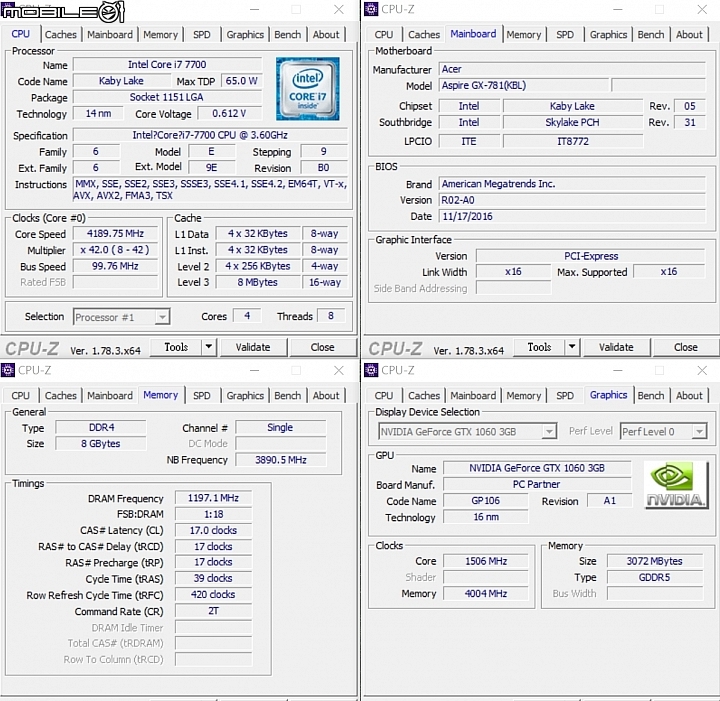The image size is (720, 701).
Task: Click processor name field Intel Core i7 7700
Action: pyautogui.click(x=167, y=65)
